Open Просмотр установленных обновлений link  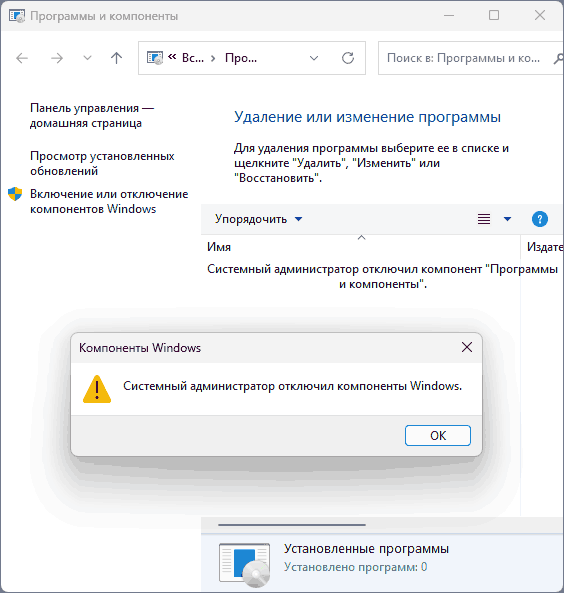pyautogui.click(x=102, y=163)
